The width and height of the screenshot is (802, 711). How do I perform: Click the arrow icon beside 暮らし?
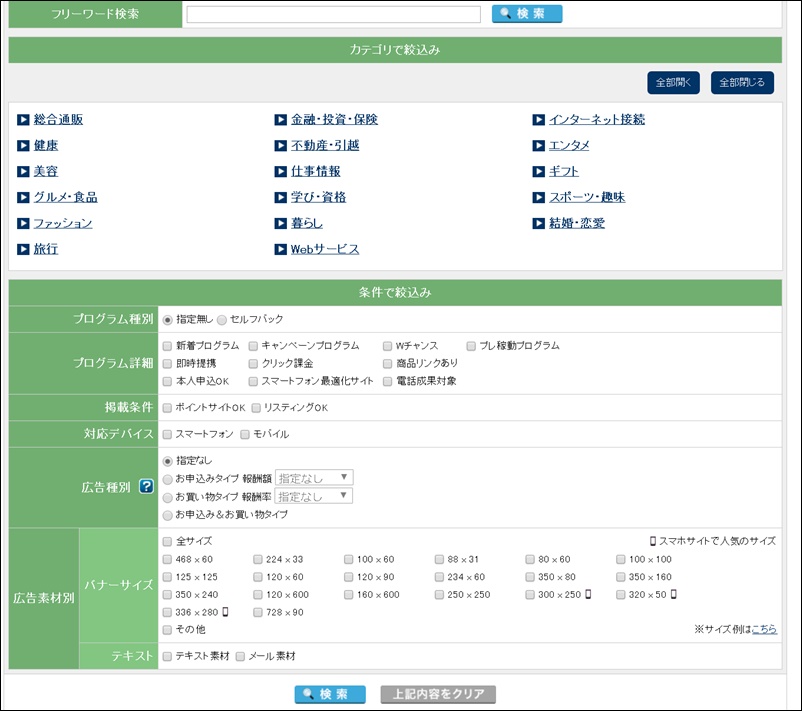[x=280, y=224]
